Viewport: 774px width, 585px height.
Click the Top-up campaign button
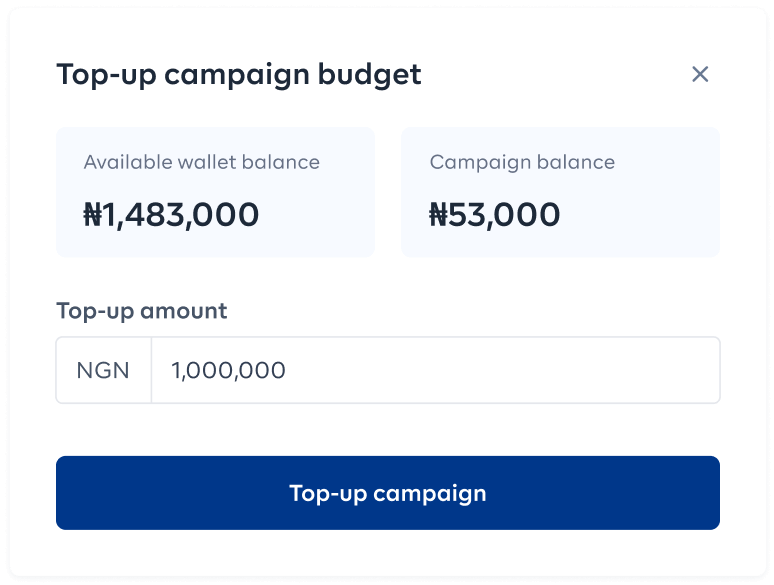(x=387, y=493)
